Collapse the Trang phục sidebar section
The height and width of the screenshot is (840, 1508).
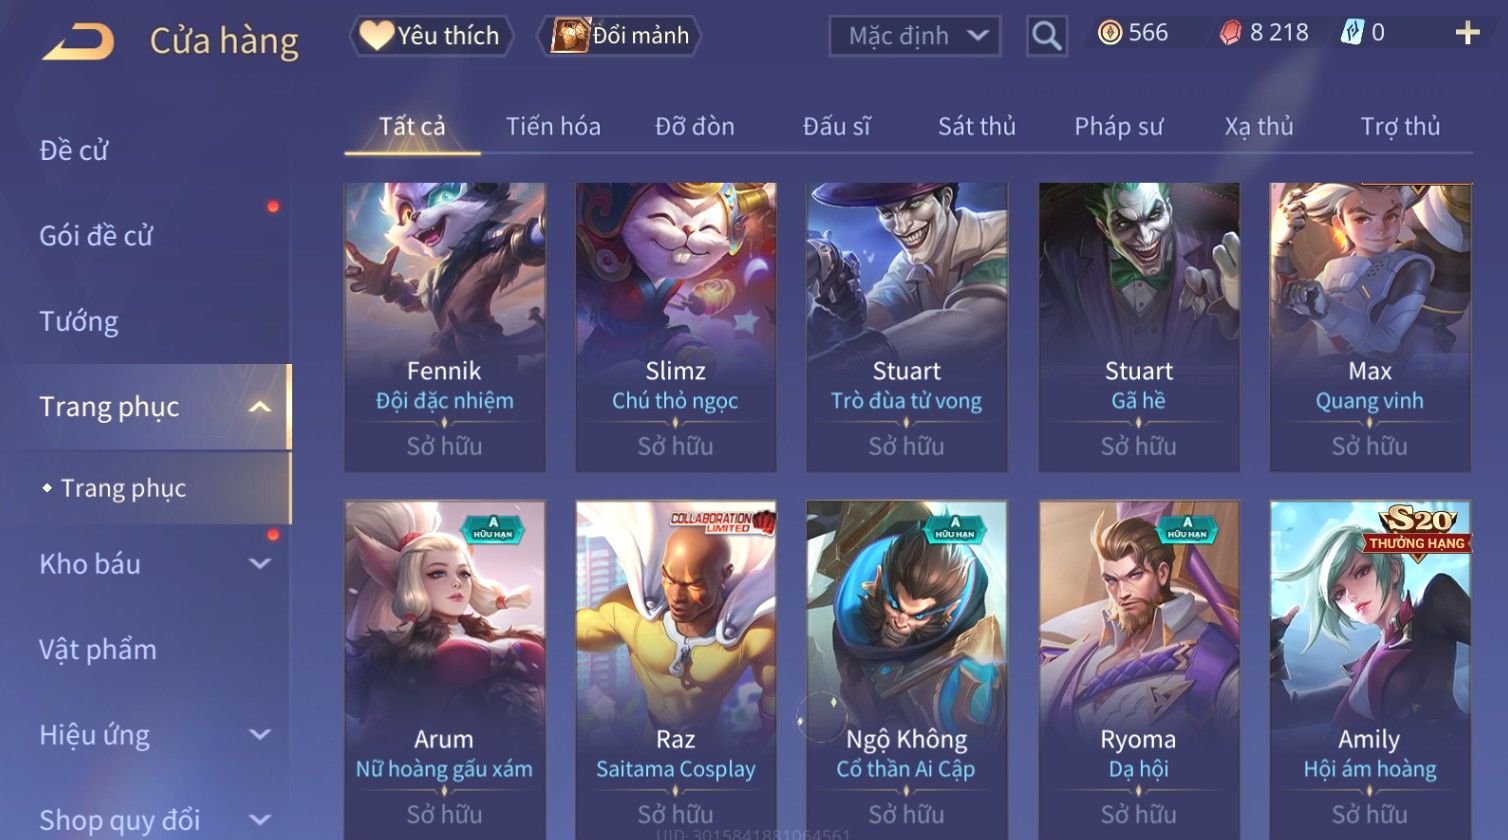click(x=260, y=407)
